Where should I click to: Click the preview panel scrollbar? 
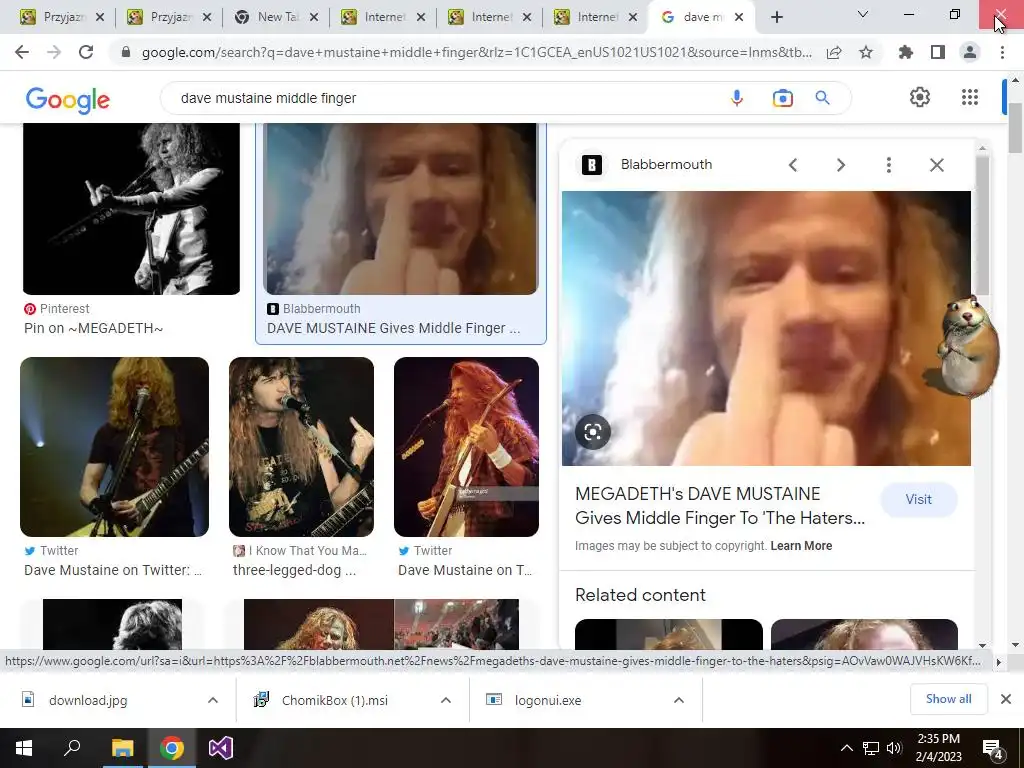click(982, 225)
